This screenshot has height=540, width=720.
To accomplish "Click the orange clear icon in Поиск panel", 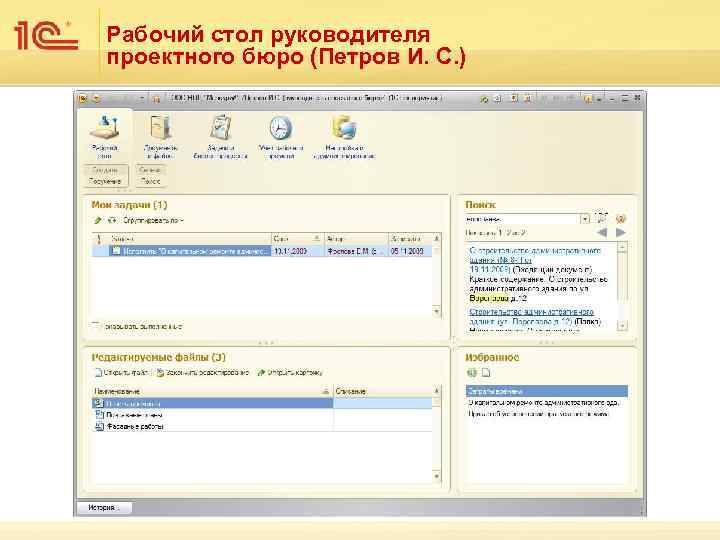I will click(621, 219).
